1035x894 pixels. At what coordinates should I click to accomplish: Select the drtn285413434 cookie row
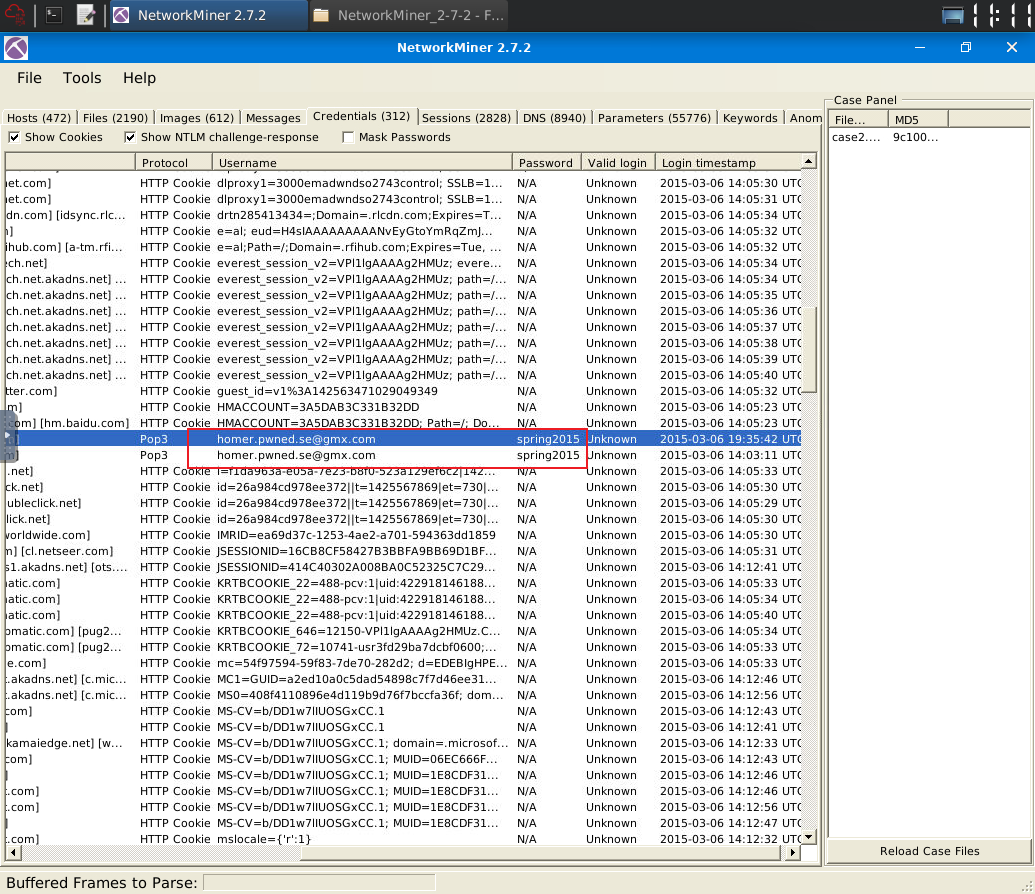tap(403, 215)
